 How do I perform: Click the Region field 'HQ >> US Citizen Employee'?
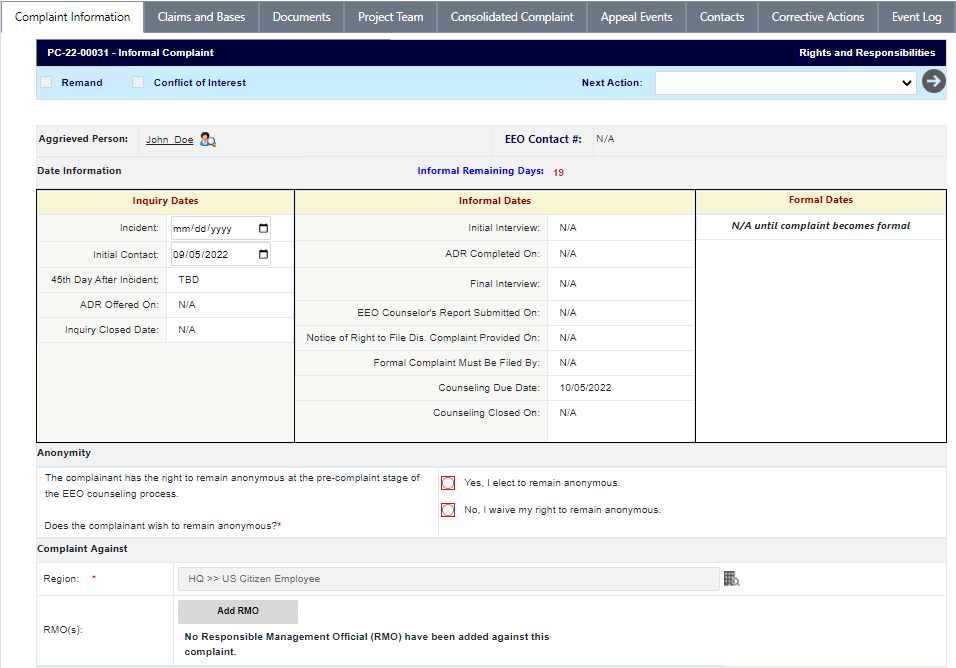coord(449,579)
